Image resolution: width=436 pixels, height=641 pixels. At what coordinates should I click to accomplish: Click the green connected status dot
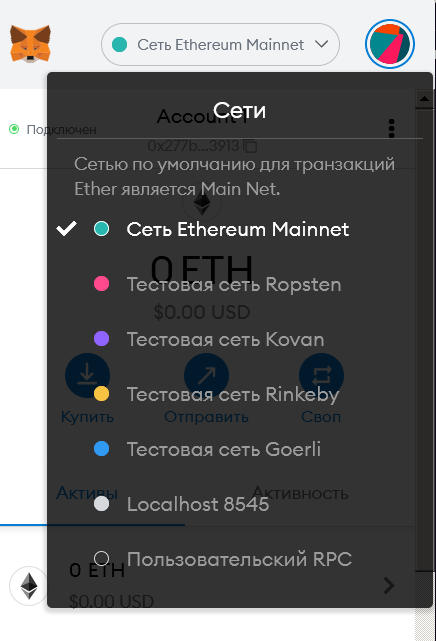tap(14, 130)
